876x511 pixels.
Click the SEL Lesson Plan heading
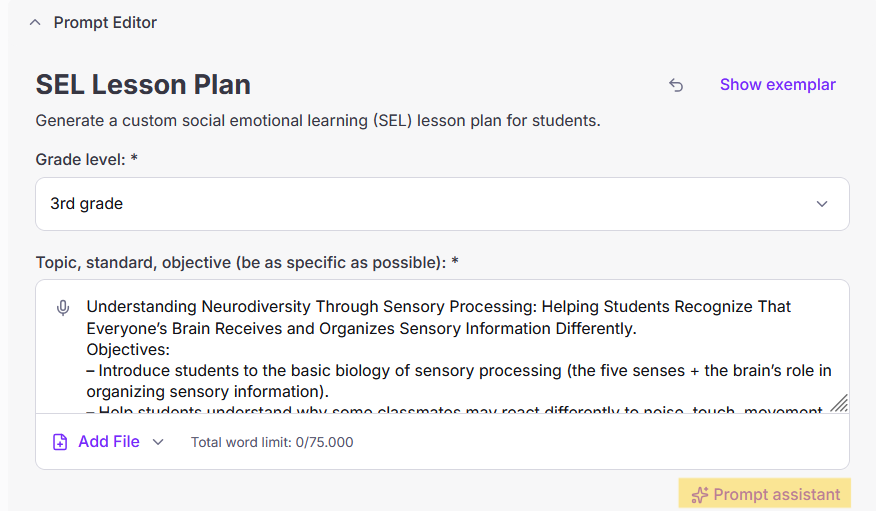143,84
